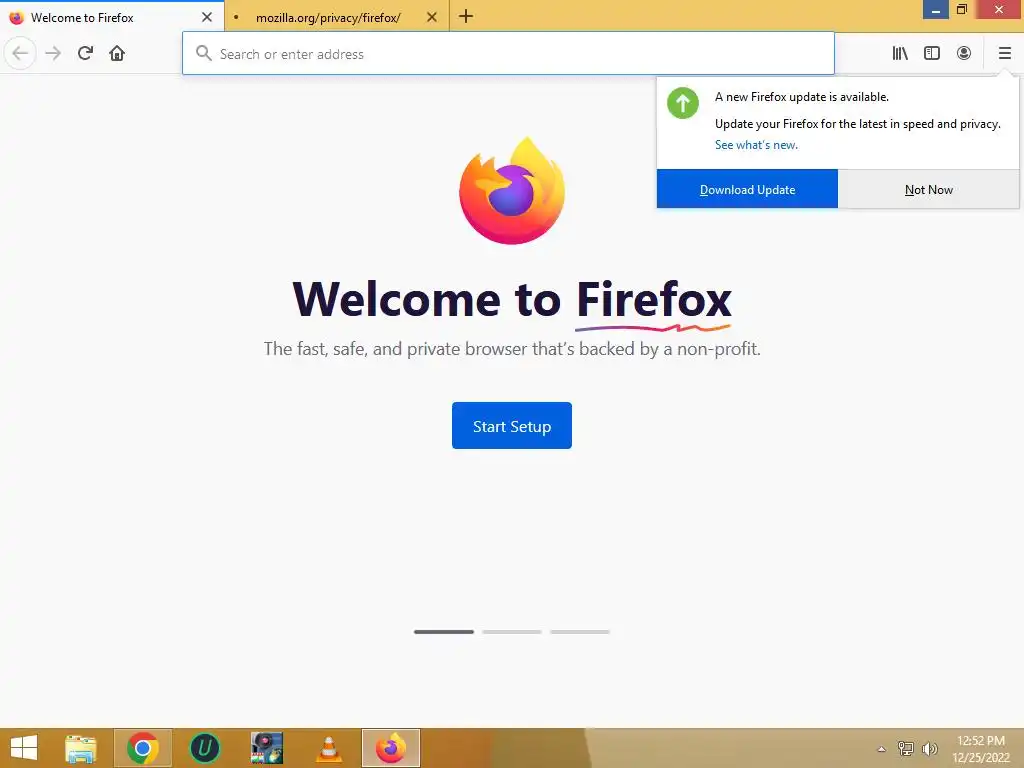
Task: Click the search magnifier in address bar
Action: 204,54
